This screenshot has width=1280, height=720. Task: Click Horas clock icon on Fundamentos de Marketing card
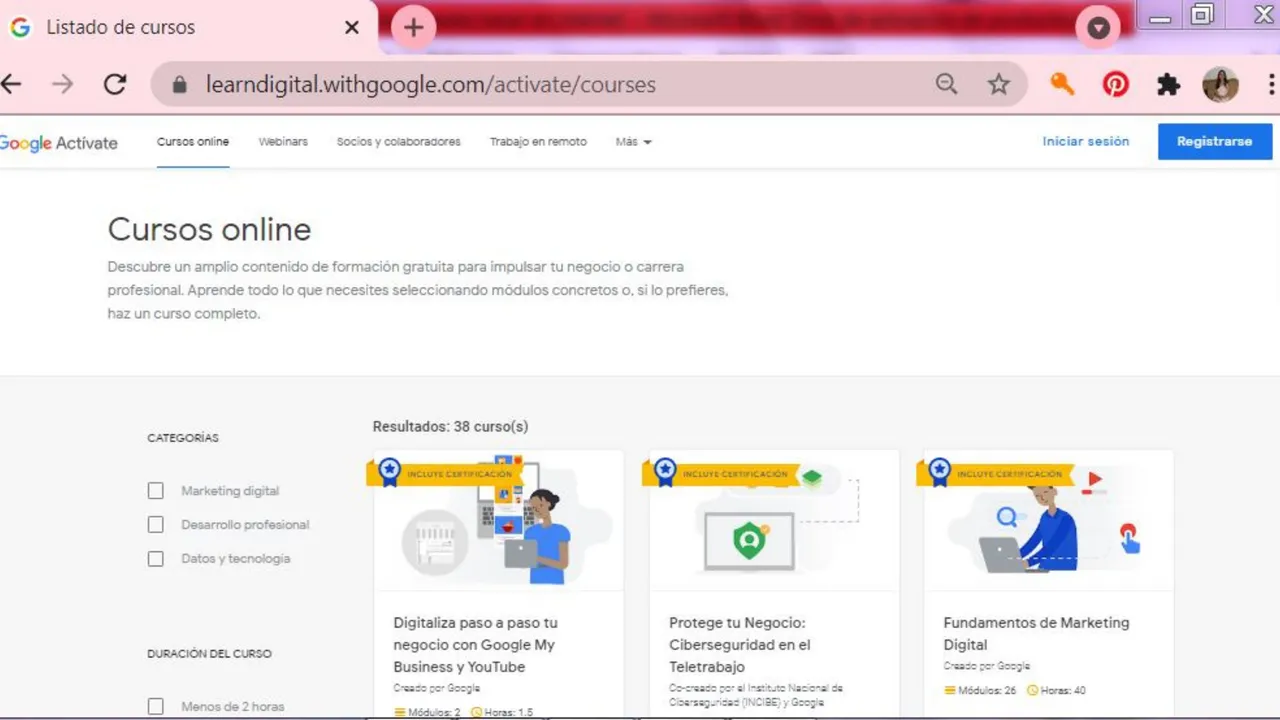pos(1032,690)
